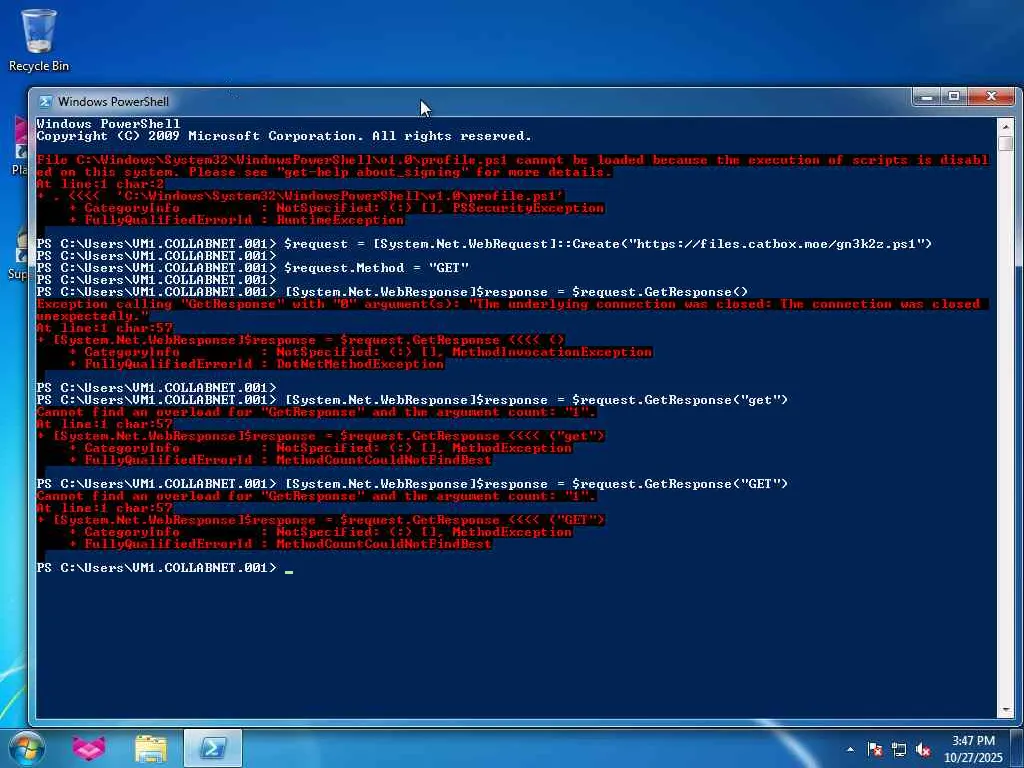Click the WebRequest Create catbox command line

point(484,244)
